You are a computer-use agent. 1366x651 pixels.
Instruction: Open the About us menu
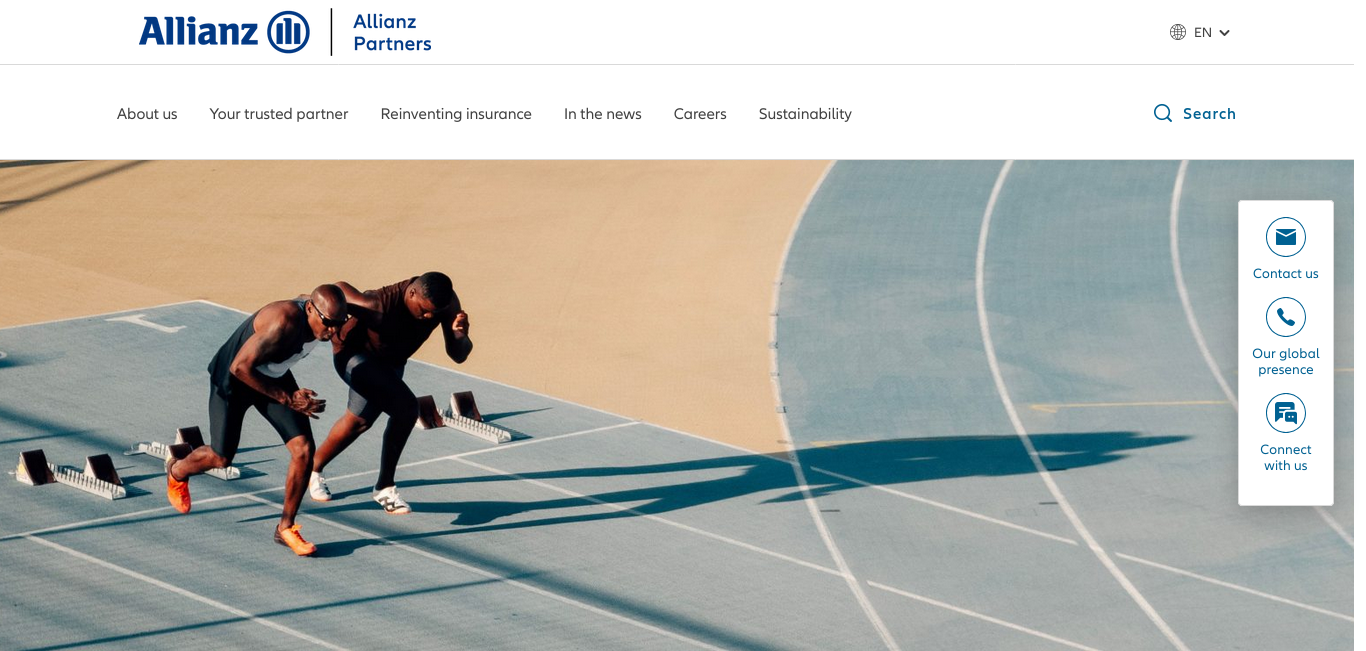(x=147, y=114)
